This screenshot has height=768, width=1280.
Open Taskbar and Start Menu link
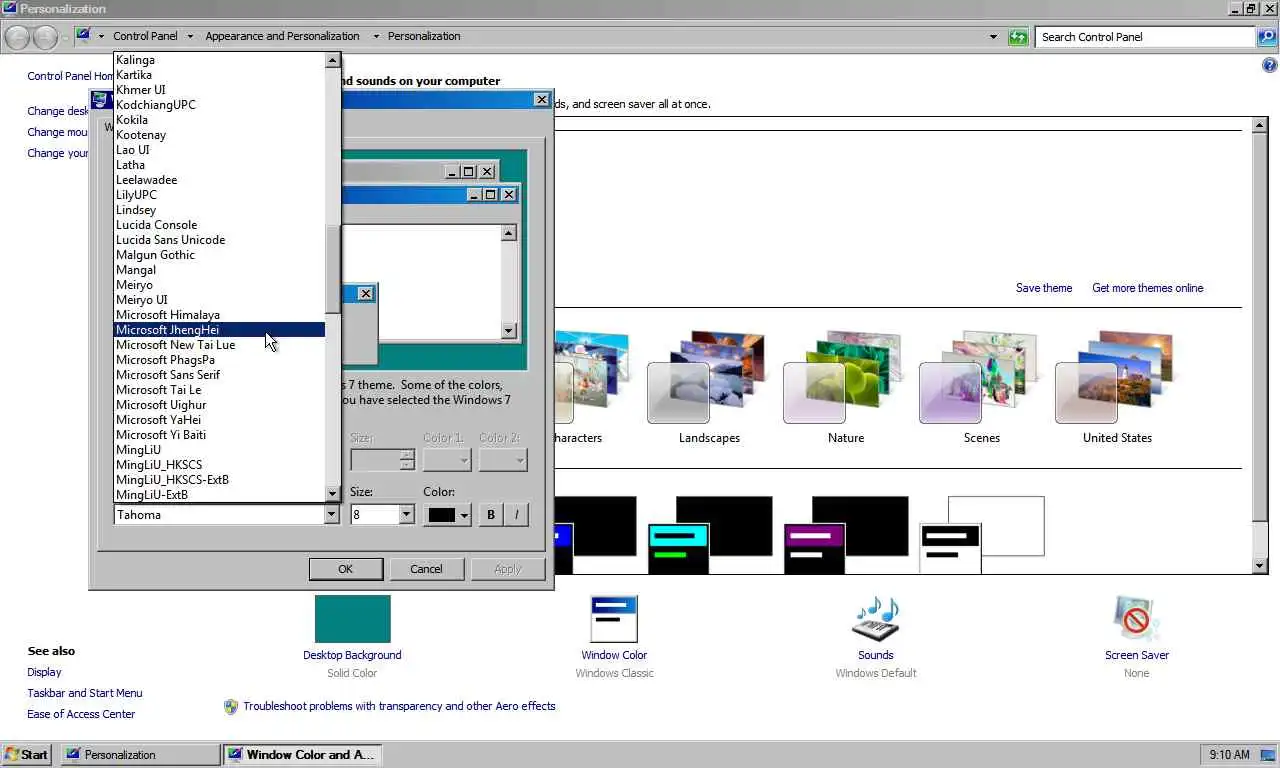(x=85, y=693)
